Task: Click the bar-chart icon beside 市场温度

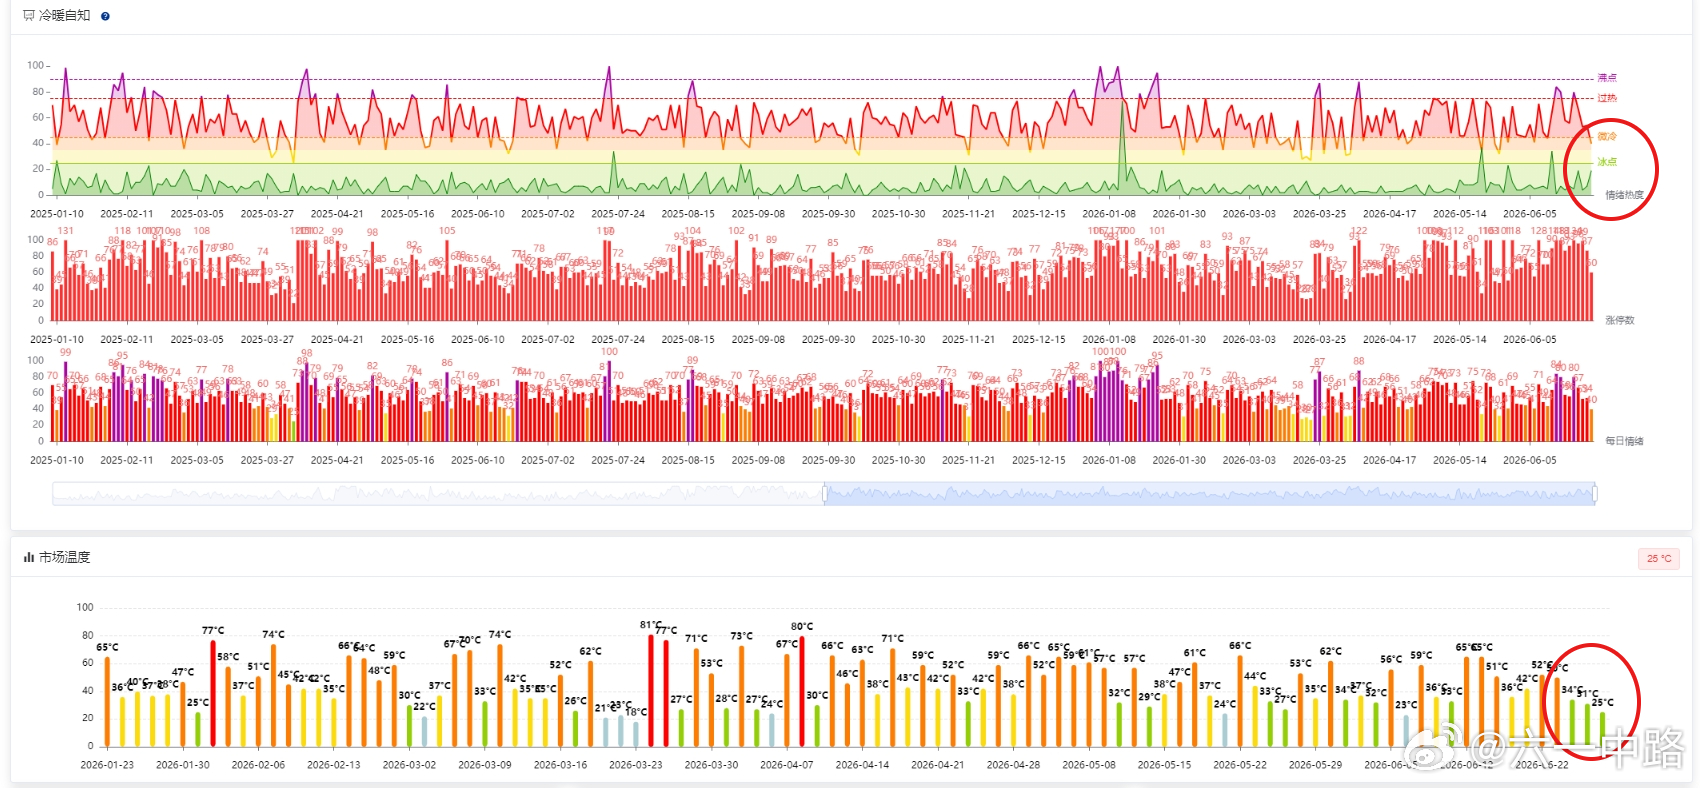Action: [x=29, y=557]
